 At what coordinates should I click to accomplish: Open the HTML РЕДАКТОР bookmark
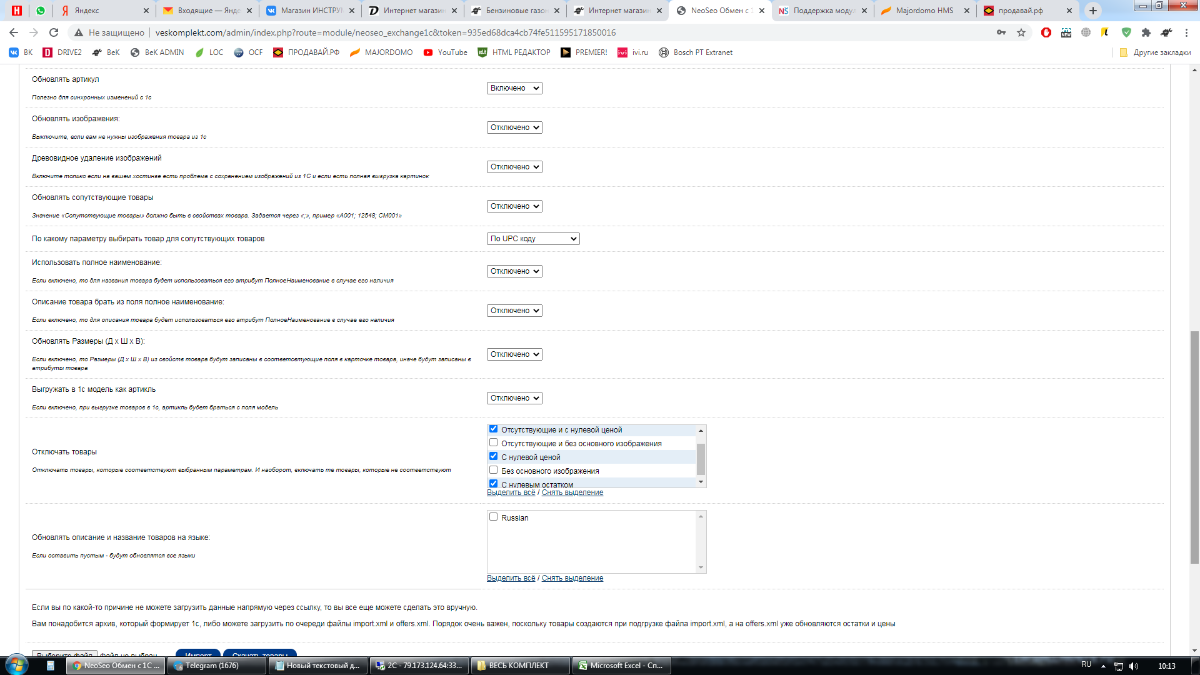514,52
